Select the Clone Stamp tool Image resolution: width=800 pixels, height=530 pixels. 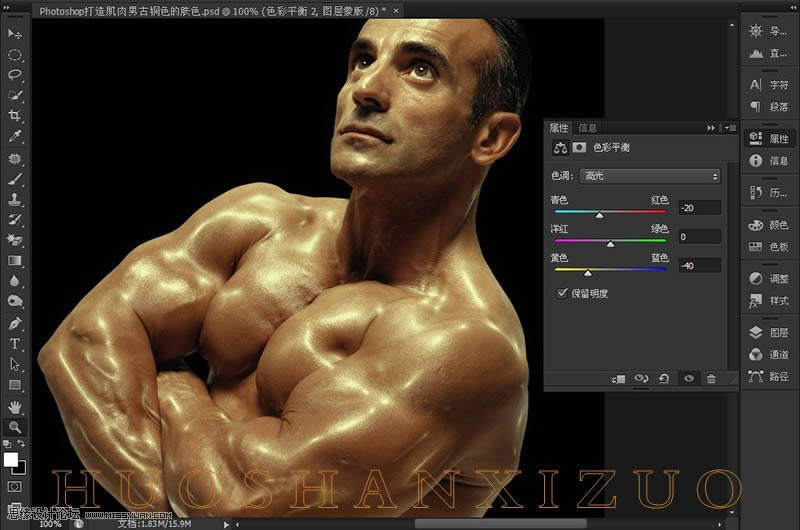pyautogui.click(x=15, y=199)
